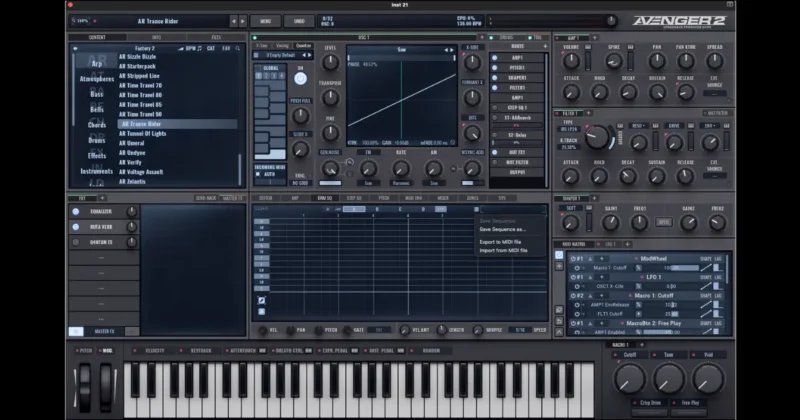This screenshot has height=420, width=800.
Task: Show FAV presets in browser
Action: click(x=226, y=48)
